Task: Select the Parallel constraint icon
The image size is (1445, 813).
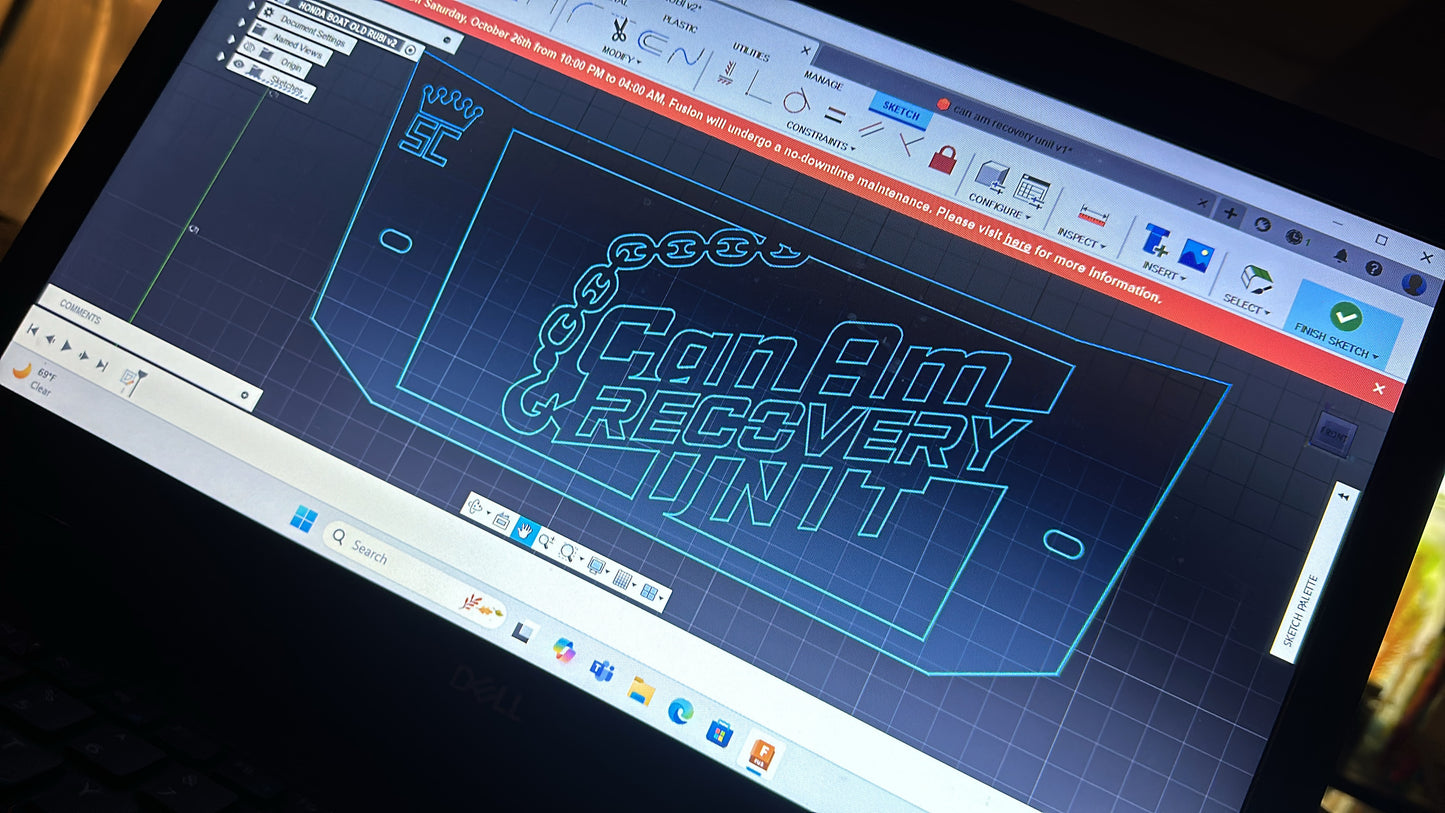Action: [871, 129]
